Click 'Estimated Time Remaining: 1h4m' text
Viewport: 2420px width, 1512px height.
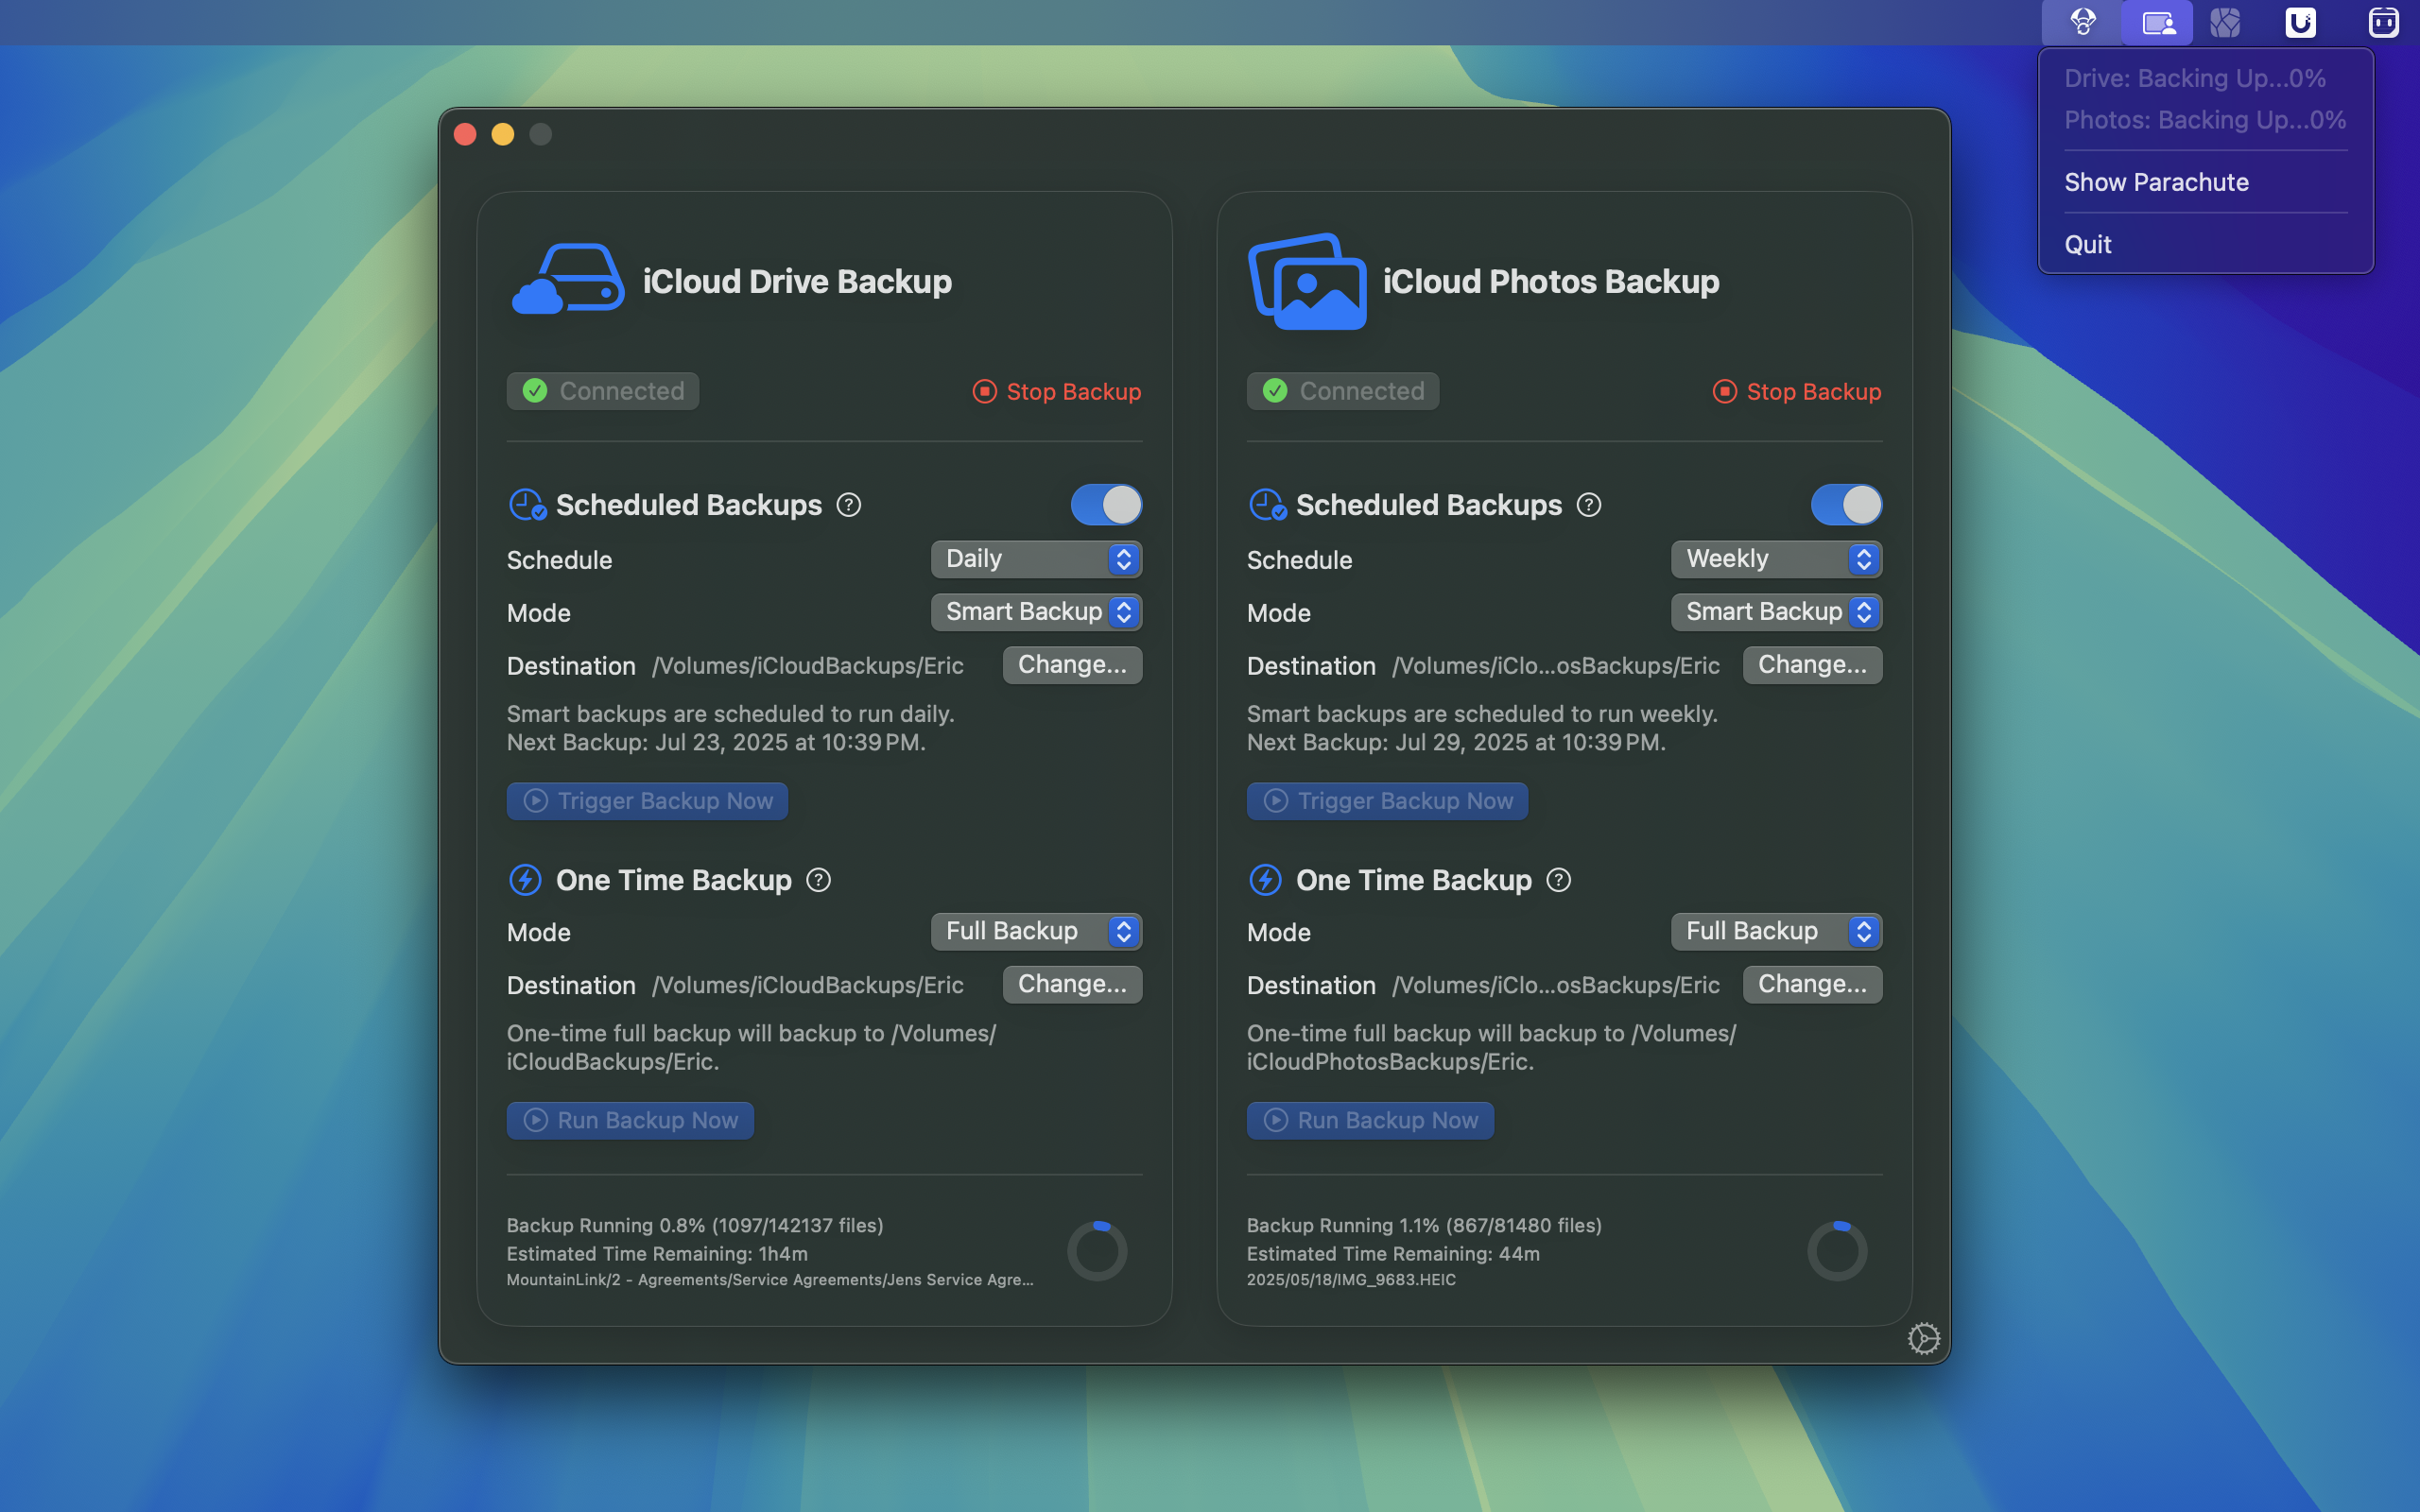pos(657,1253)
